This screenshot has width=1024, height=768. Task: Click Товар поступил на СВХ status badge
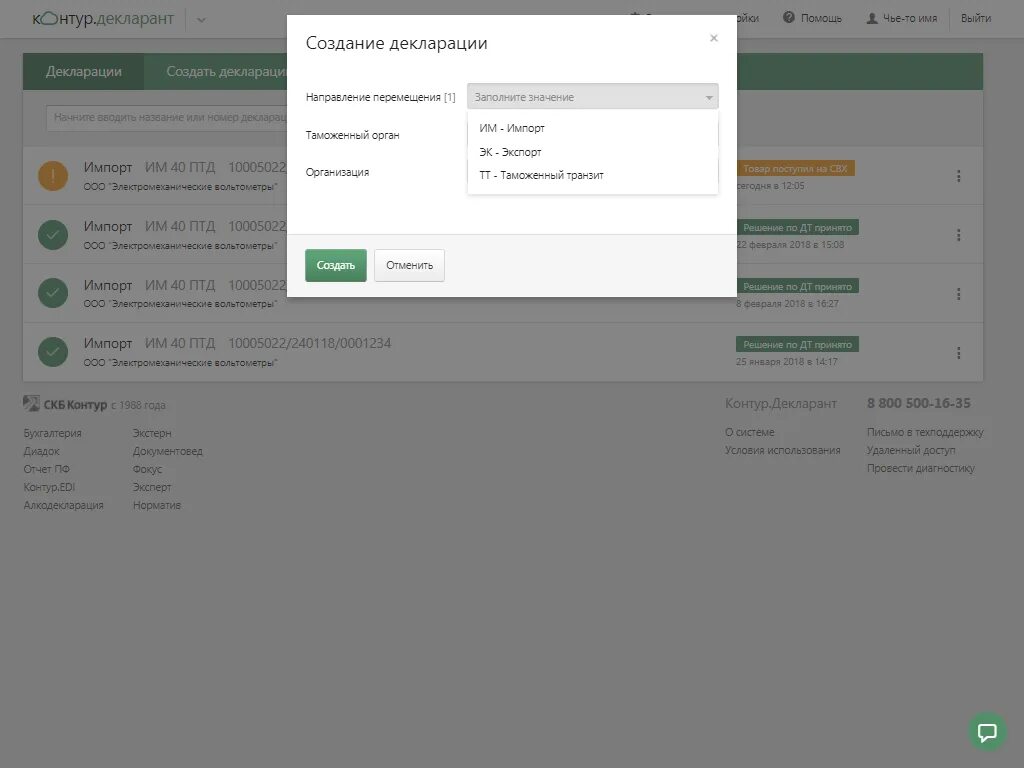point(795,168)
